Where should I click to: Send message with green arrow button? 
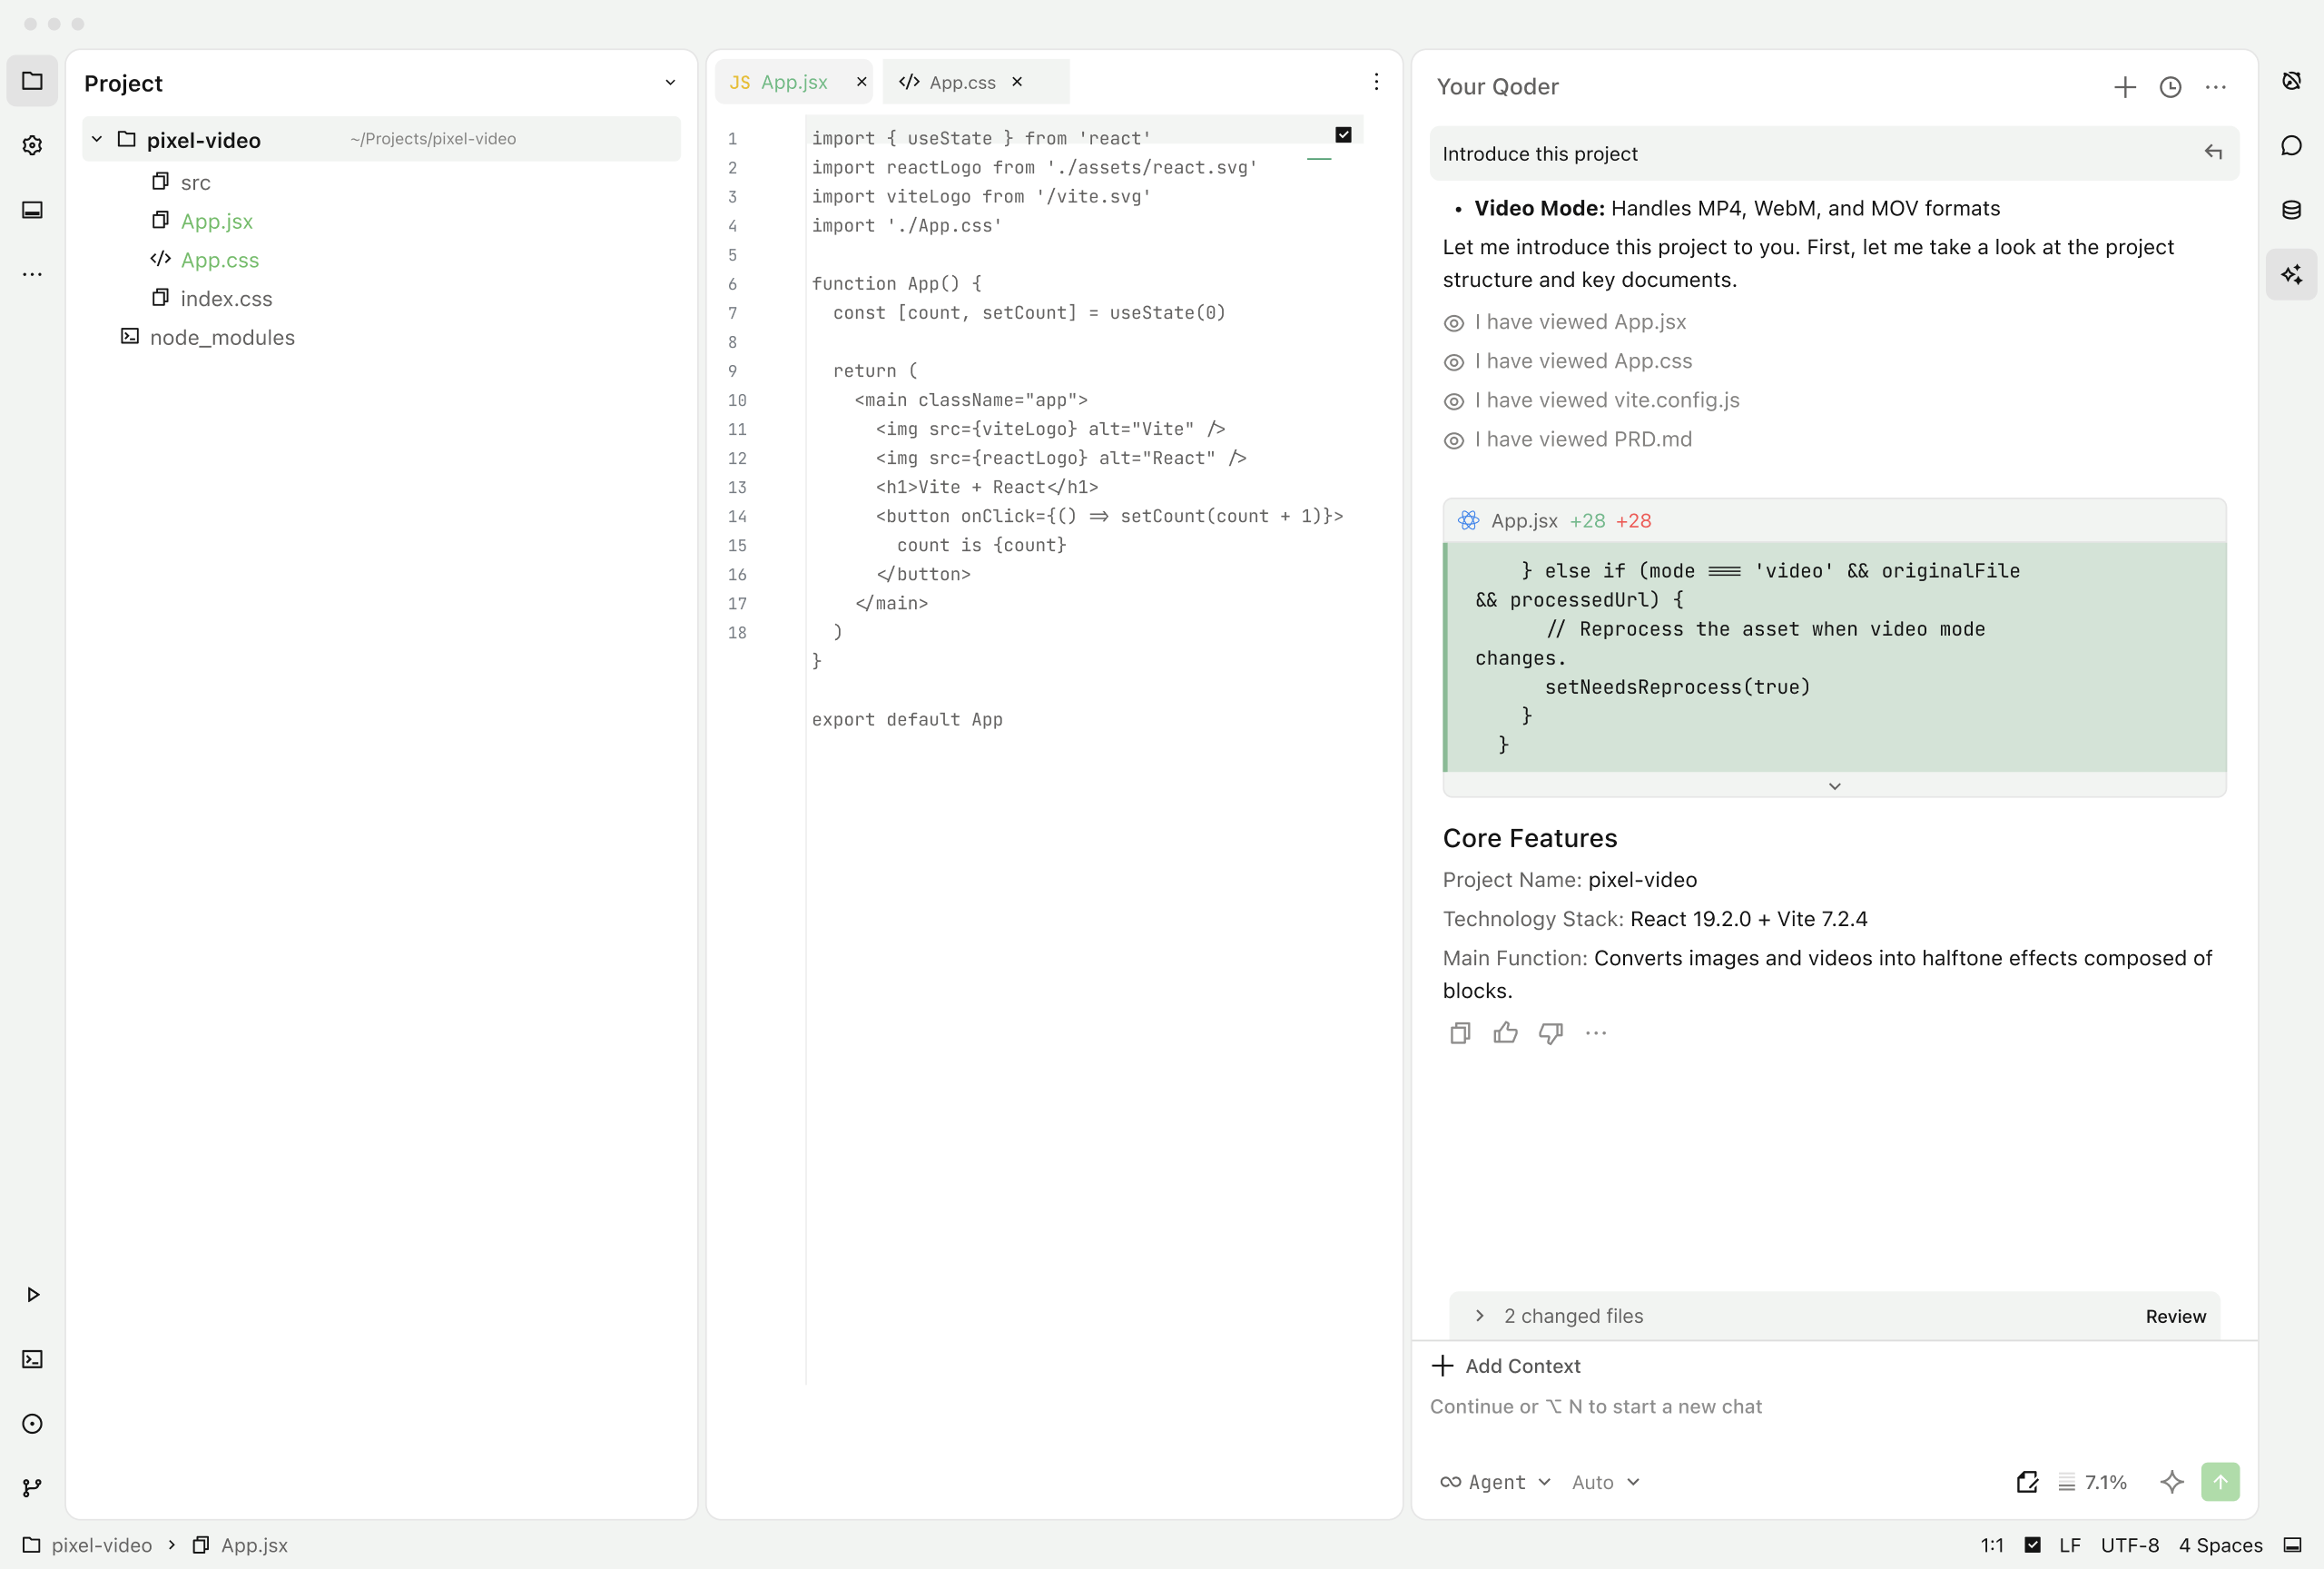[2220, 1482]
